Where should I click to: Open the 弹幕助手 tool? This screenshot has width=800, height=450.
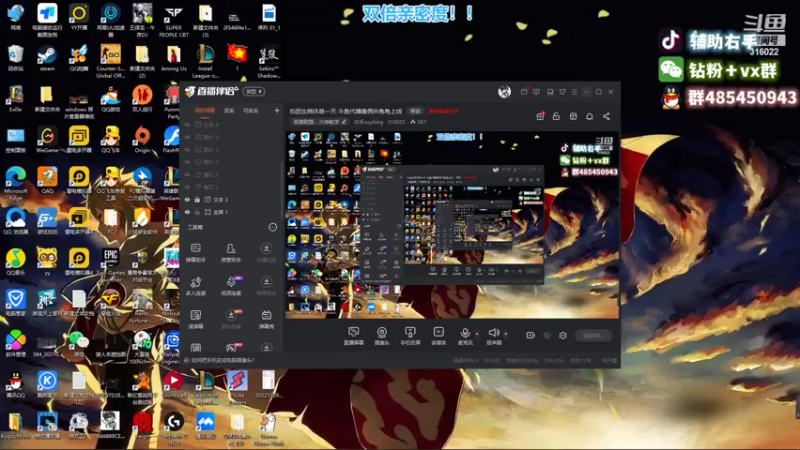(x=195, y=253)
